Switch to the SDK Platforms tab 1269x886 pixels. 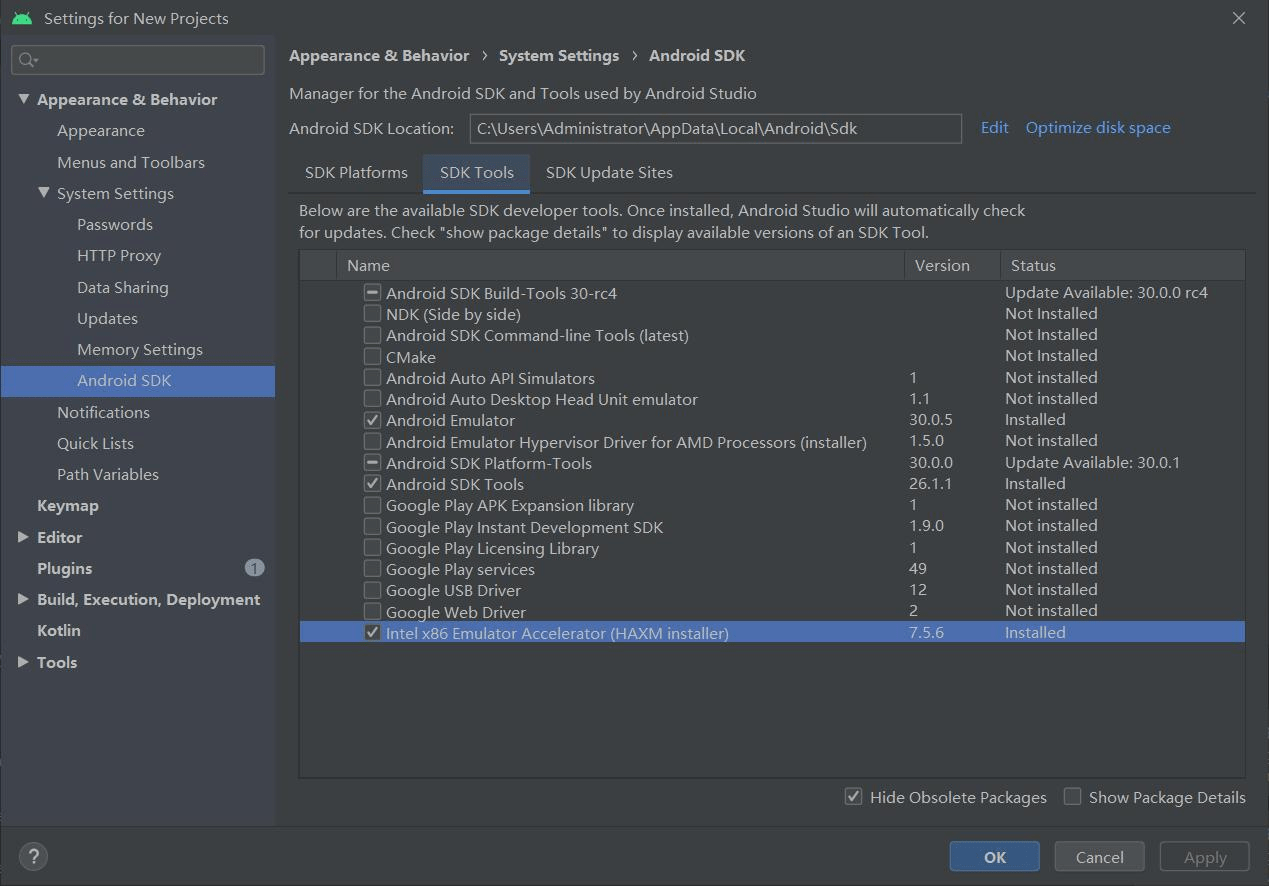(x=356, y=172)
